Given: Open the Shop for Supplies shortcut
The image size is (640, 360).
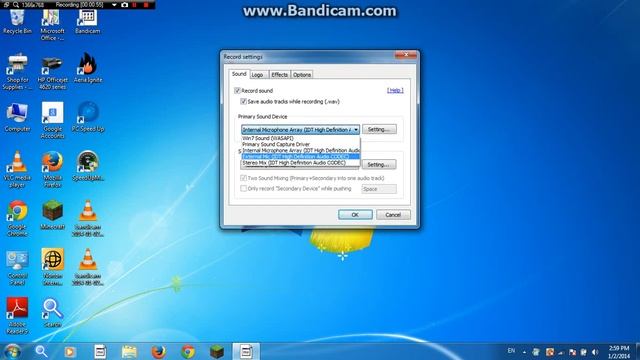Looking at the screenshot, I should tap(17, 72).
